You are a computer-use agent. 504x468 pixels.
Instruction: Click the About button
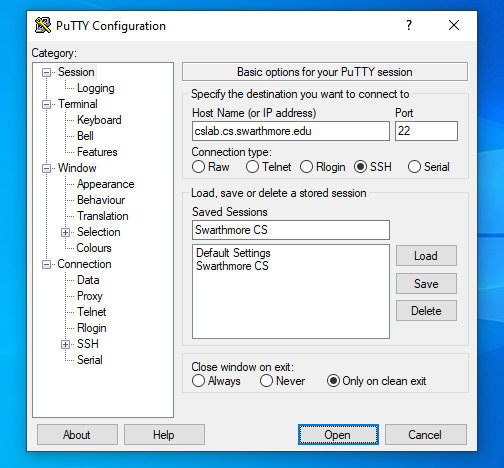point(77,435)
